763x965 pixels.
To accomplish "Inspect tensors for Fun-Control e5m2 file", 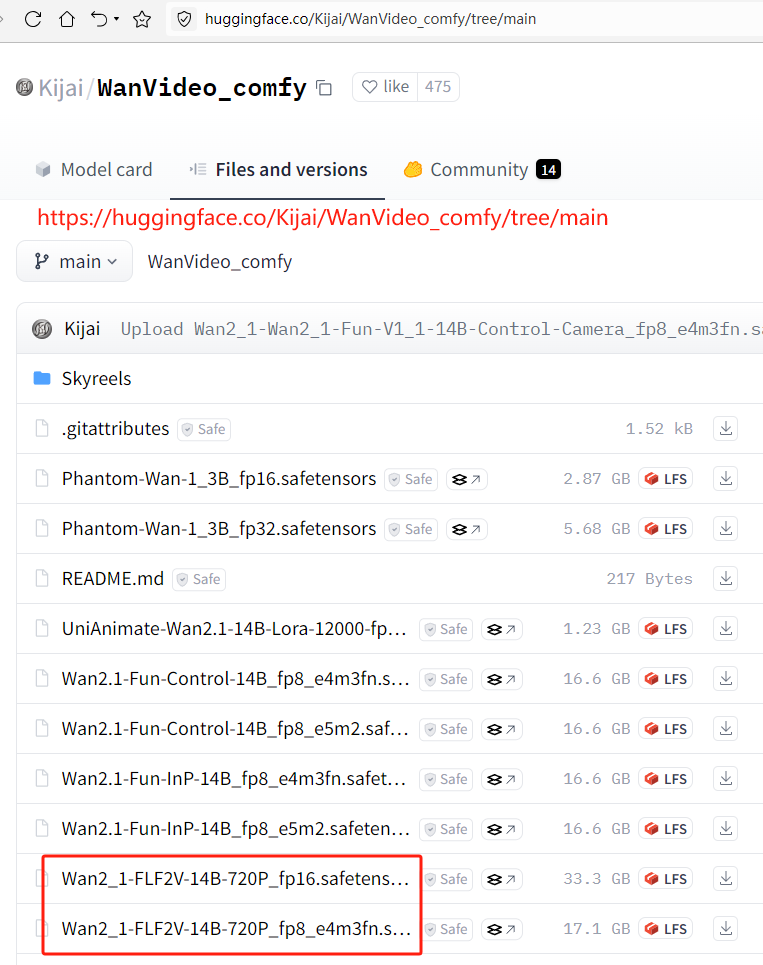I will coord(501,729).
